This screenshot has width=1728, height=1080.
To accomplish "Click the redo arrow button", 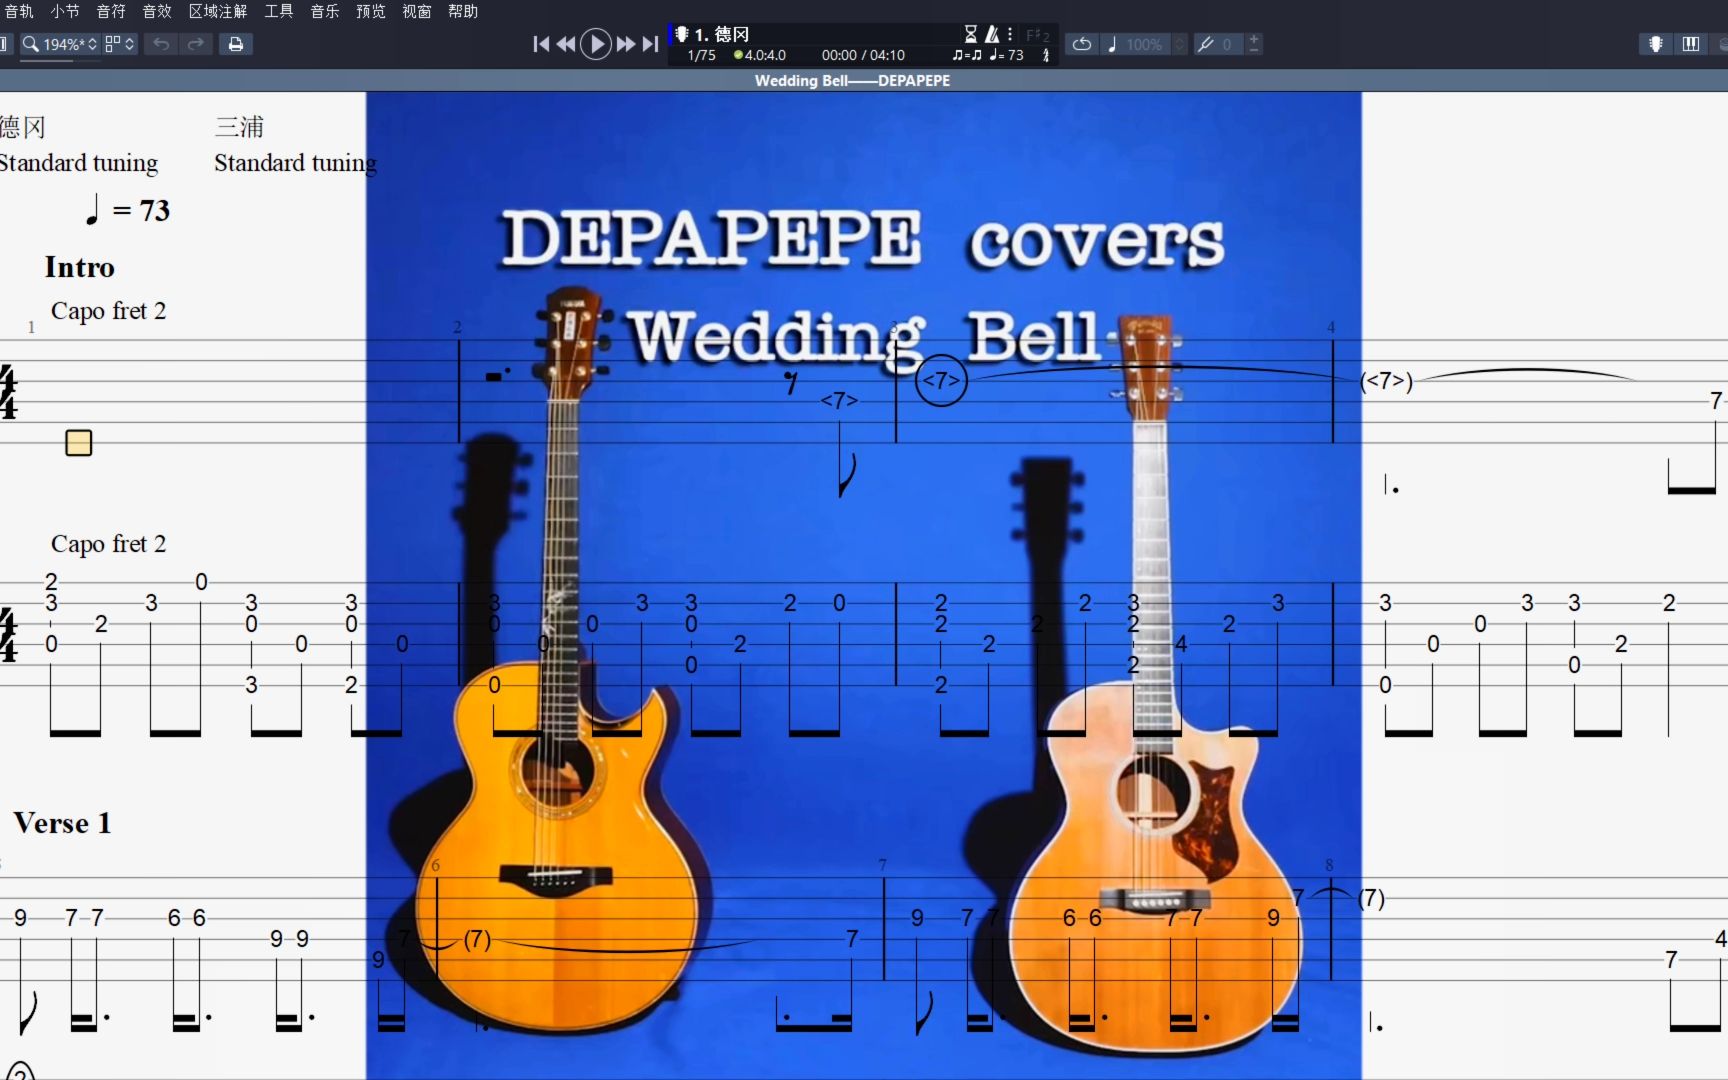I will (196, 44).
